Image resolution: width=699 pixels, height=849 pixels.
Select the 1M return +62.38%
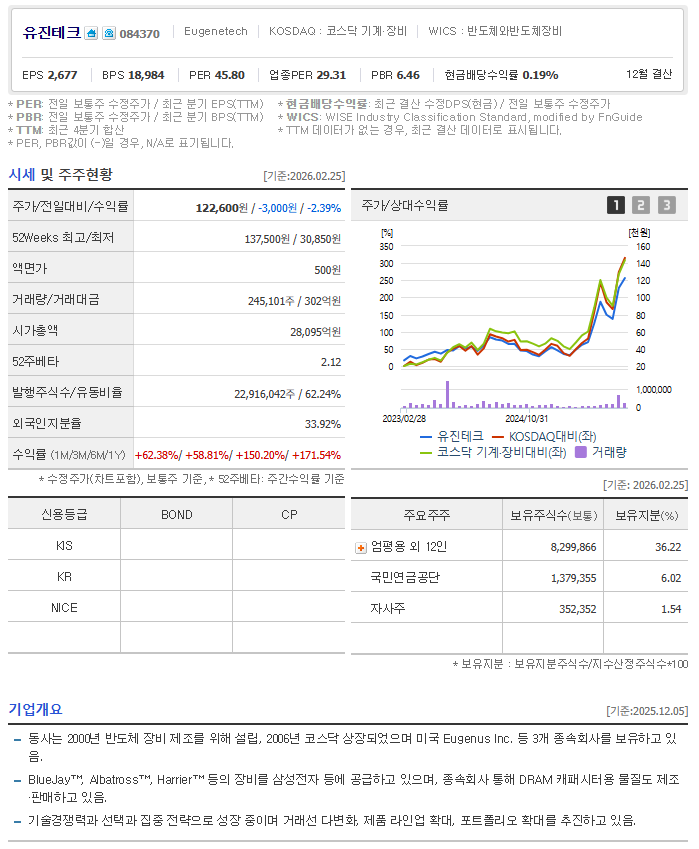(x=156, y=455)
